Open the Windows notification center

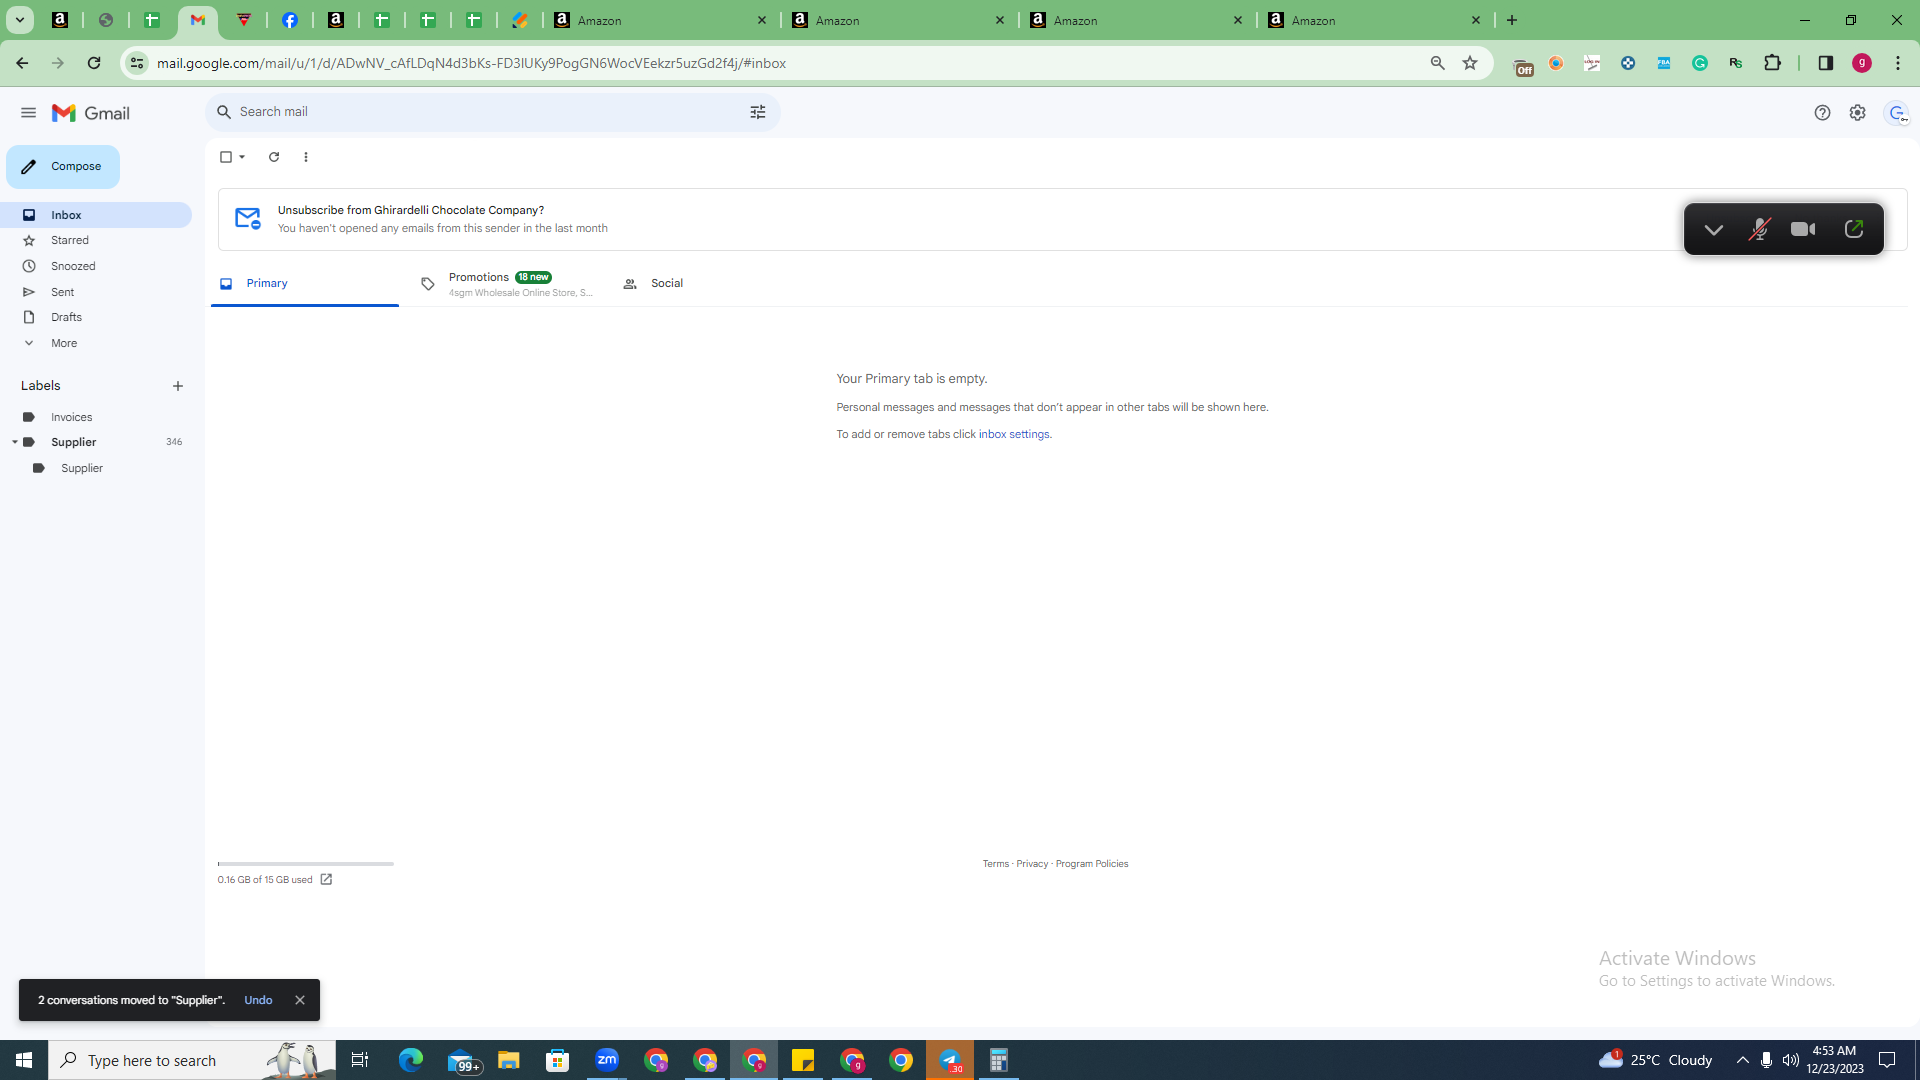pyautogui.click(x=1888, y=1060)
